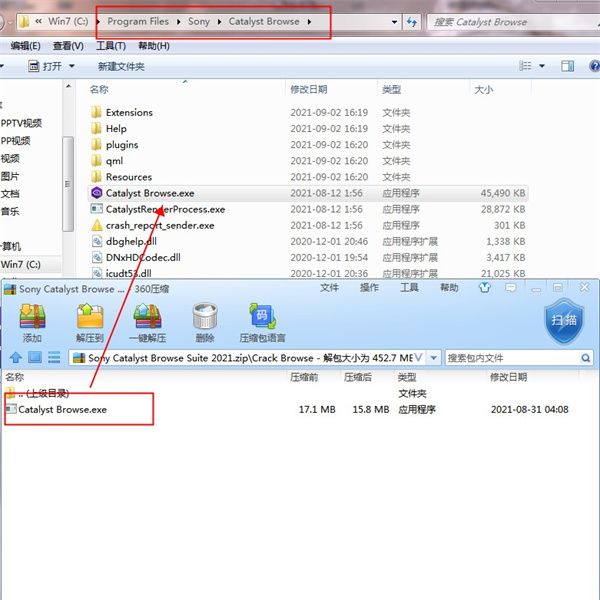The height and width of the screenshot is (600, 600).
Task: Sort by 压缩前 column in 360压缩
Action: 304,377
